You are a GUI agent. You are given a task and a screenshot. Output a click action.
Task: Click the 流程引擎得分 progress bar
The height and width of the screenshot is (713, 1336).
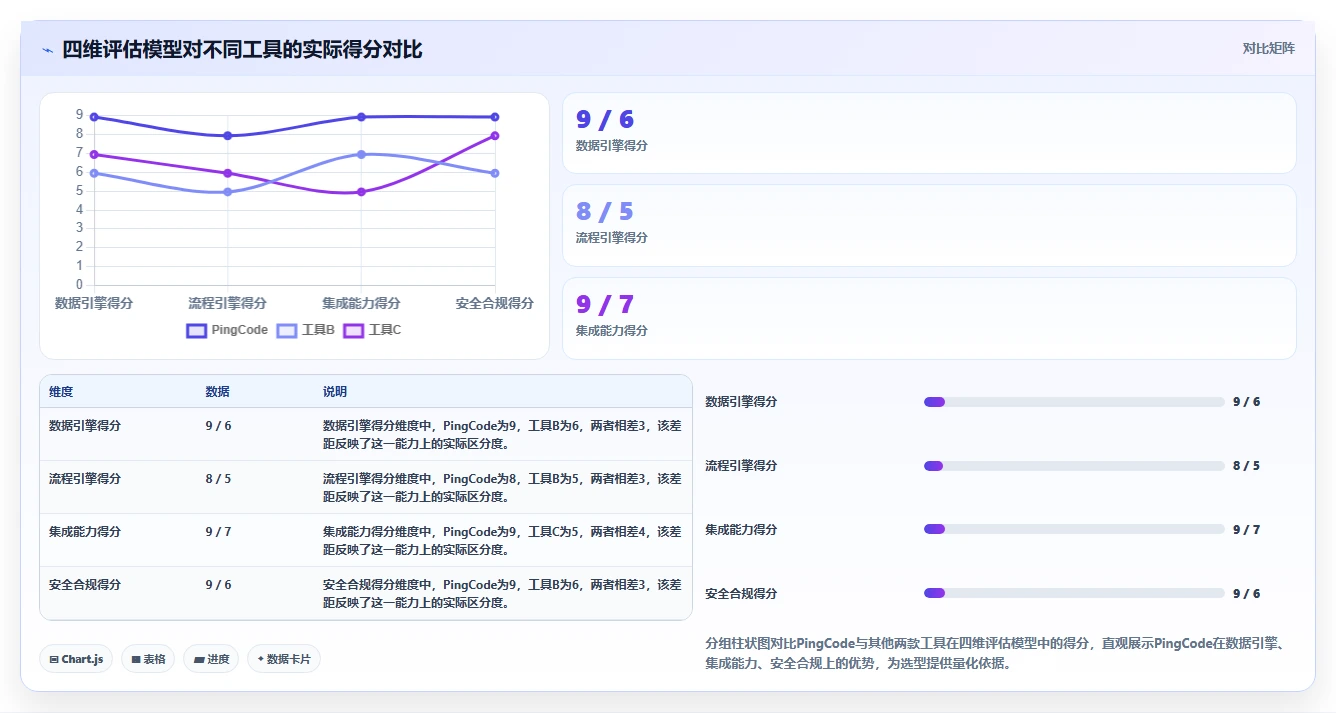tap(1074, 466)
